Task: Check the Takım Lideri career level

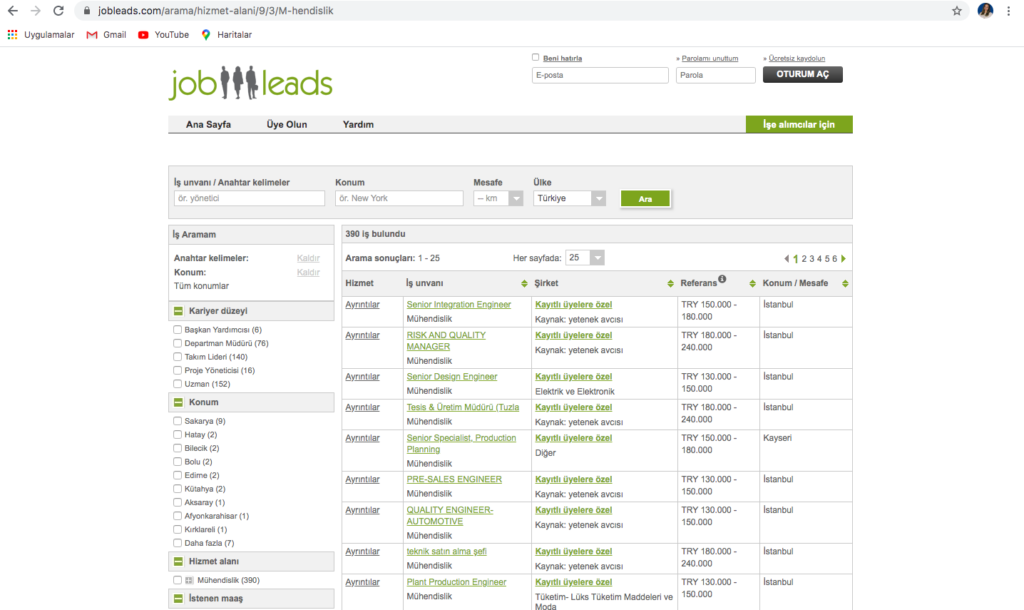Action: (177, 357)
